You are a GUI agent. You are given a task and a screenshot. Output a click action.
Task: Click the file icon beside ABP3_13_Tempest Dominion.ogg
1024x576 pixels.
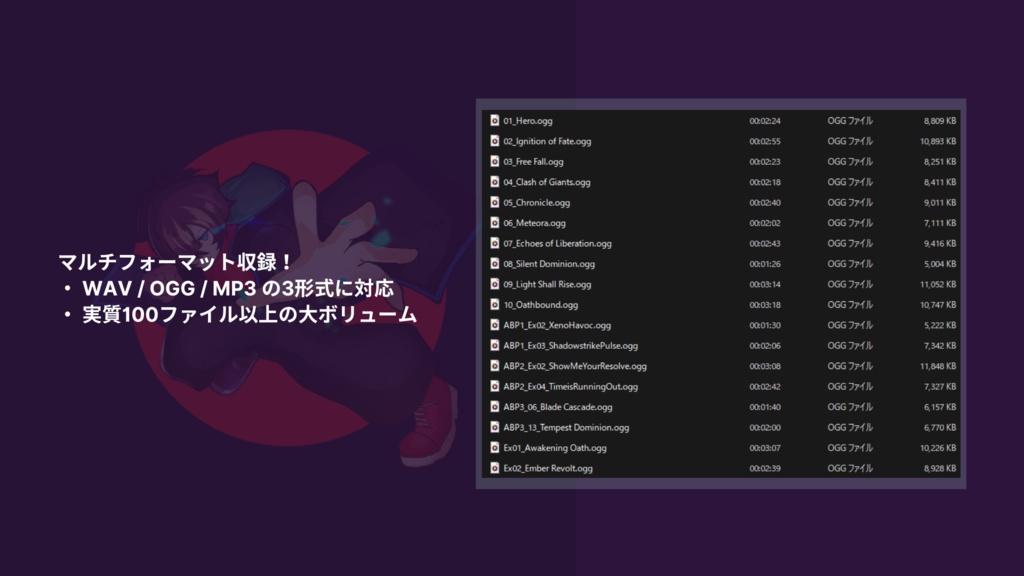click(494, 427)
